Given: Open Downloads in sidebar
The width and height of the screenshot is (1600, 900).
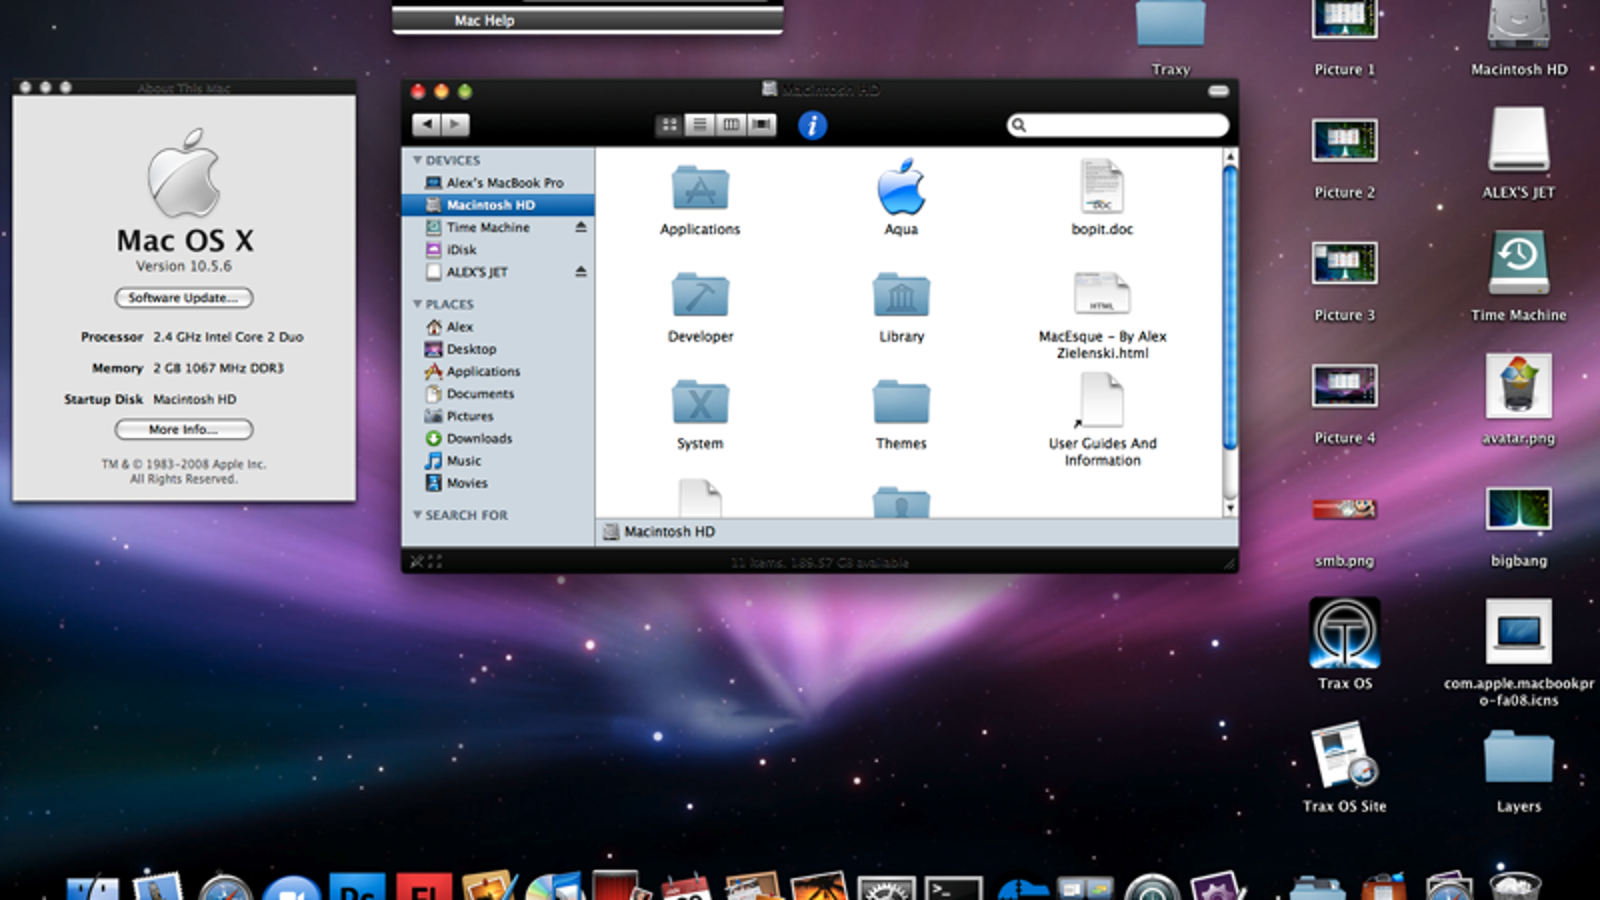Looking at the screenshot, I should coord(498,438).
